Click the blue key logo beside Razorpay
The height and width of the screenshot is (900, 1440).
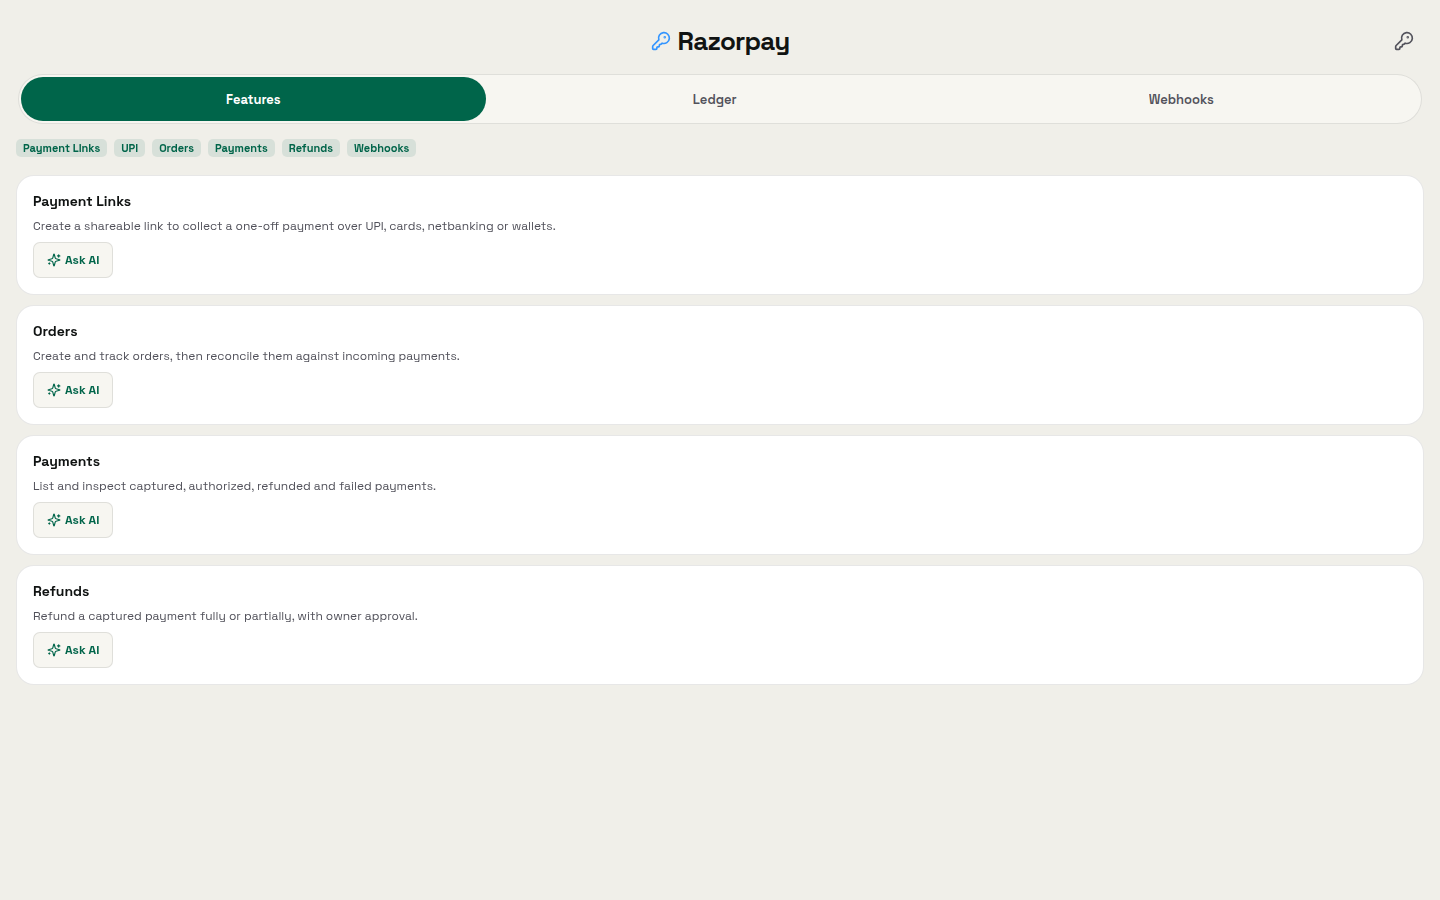(661, 41)
